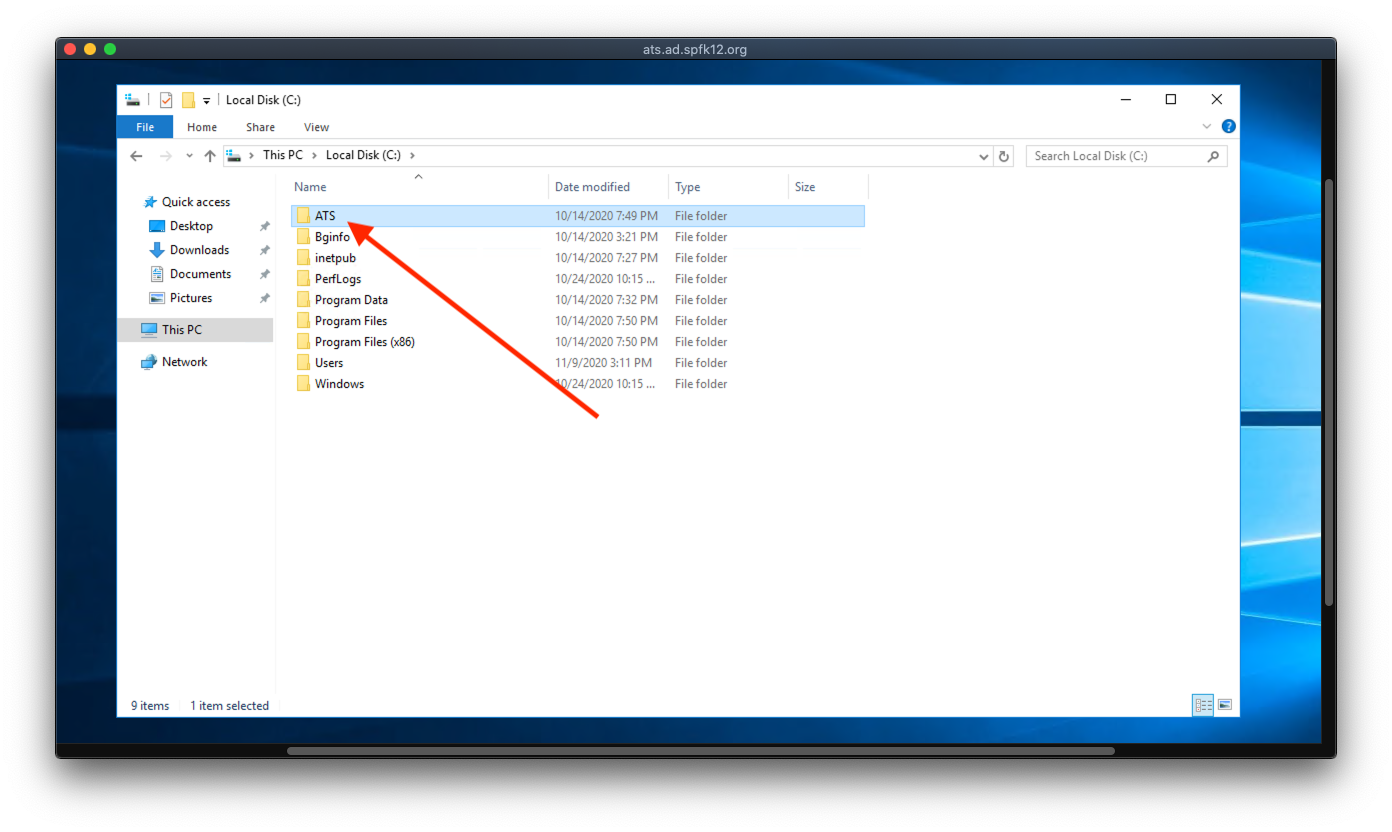Click the New Folder icon in title bar
Image resolution: width=1392 pixels, height=832 pixels.
tap(188, 100)
